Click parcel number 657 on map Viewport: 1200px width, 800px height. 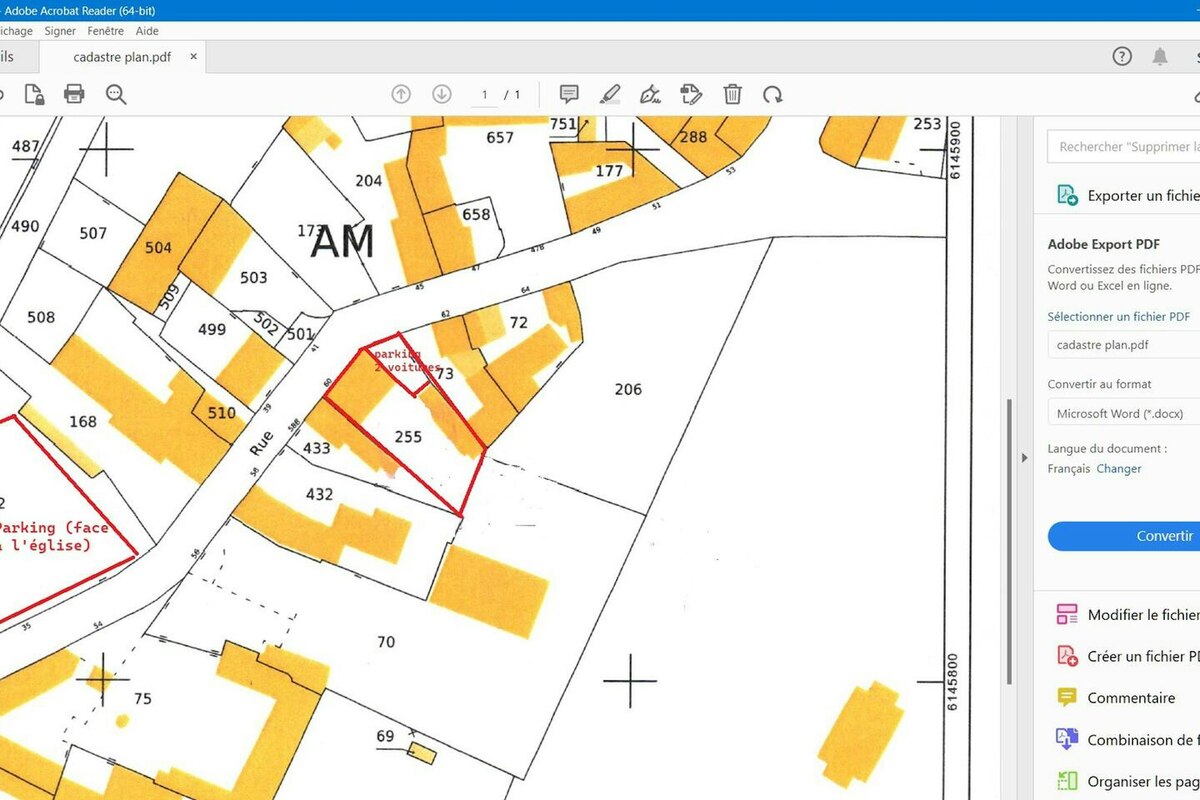click(x=500, y=138)
